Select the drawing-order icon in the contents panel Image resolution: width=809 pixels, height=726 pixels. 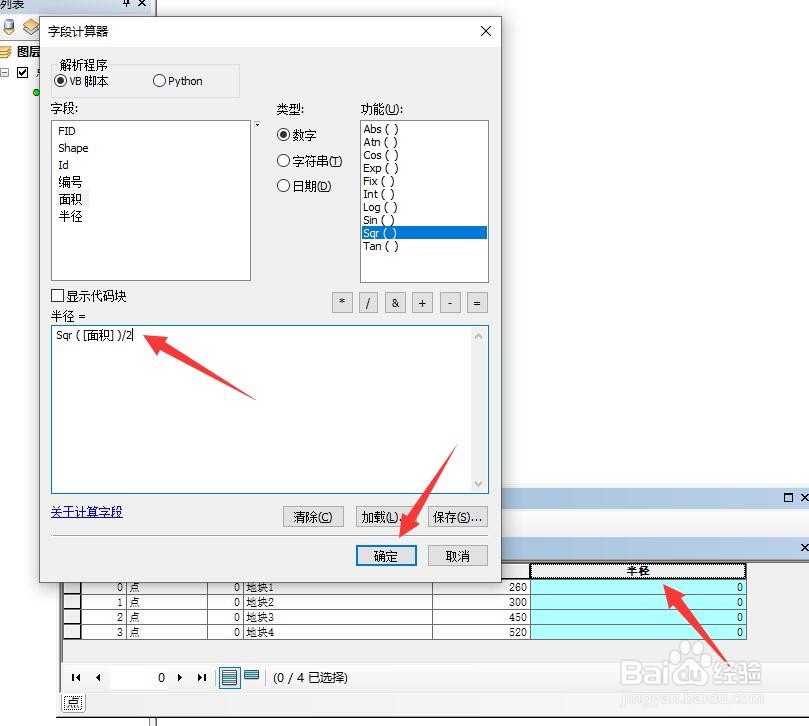[9, 27]
